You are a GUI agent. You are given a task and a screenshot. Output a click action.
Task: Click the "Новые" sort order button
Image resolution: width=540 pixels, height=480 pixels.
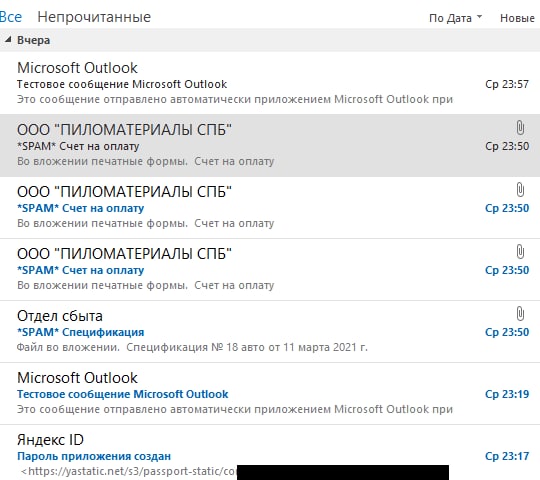517,18
